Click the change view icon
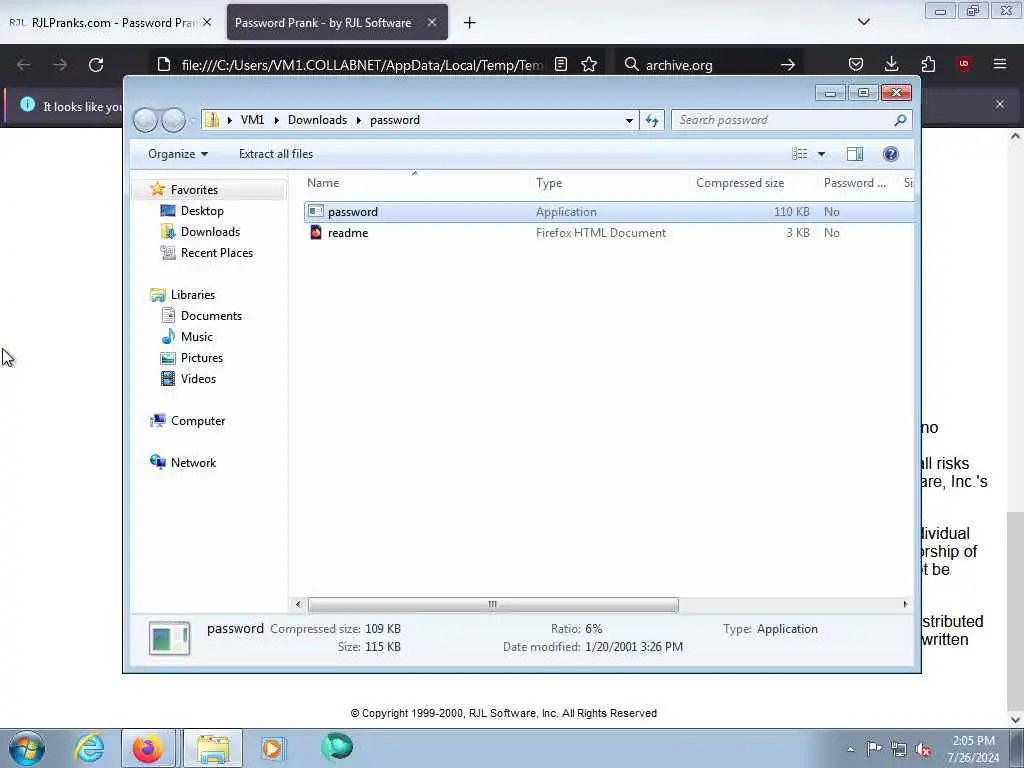Viewport: 1024px width, 768px height. click(799, 154)
